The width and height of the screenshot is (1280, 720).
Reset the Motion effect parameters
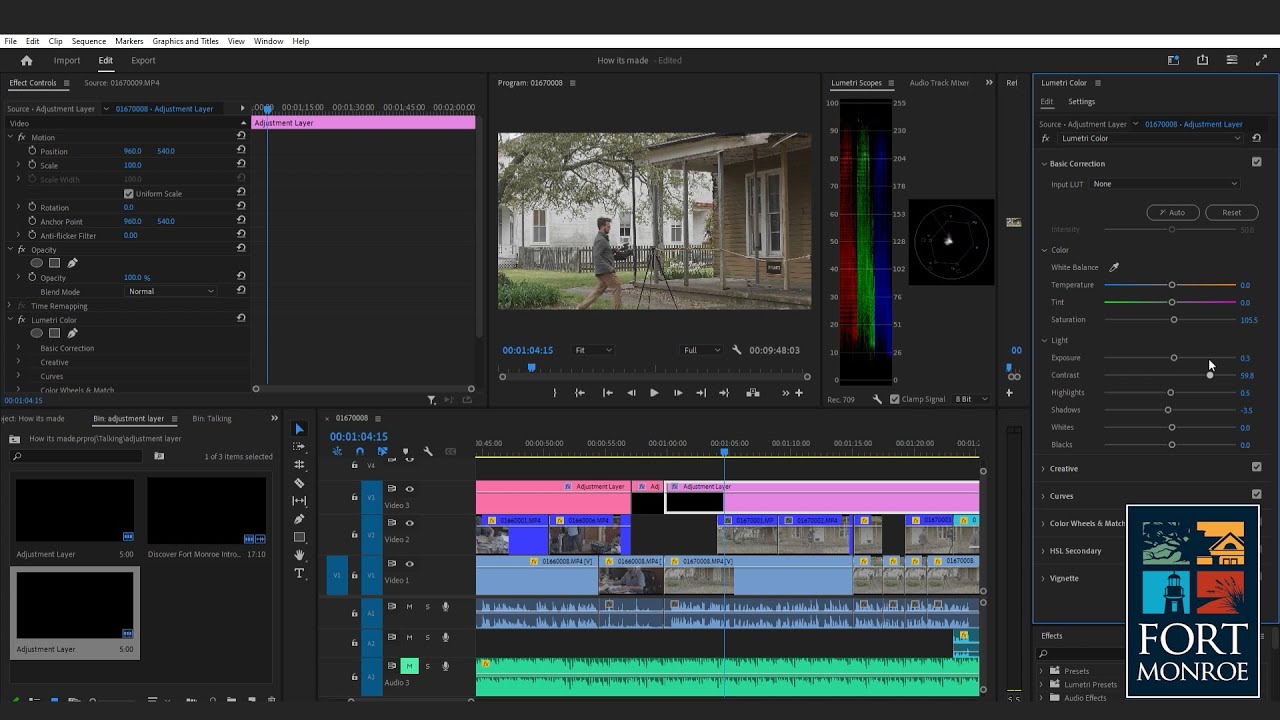(x=241, y=136)
